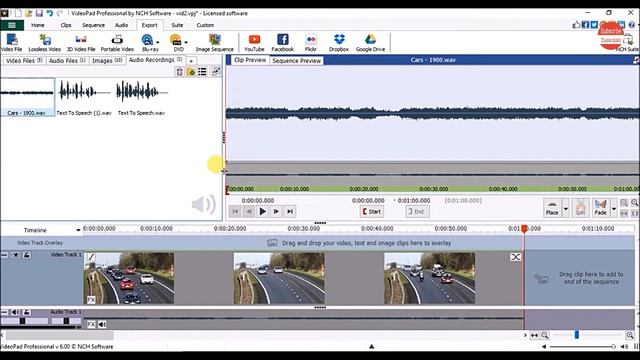This screenshot has height=360, width=640.
Task: Share the video to Facebook
Action: [x=282, y=43]
